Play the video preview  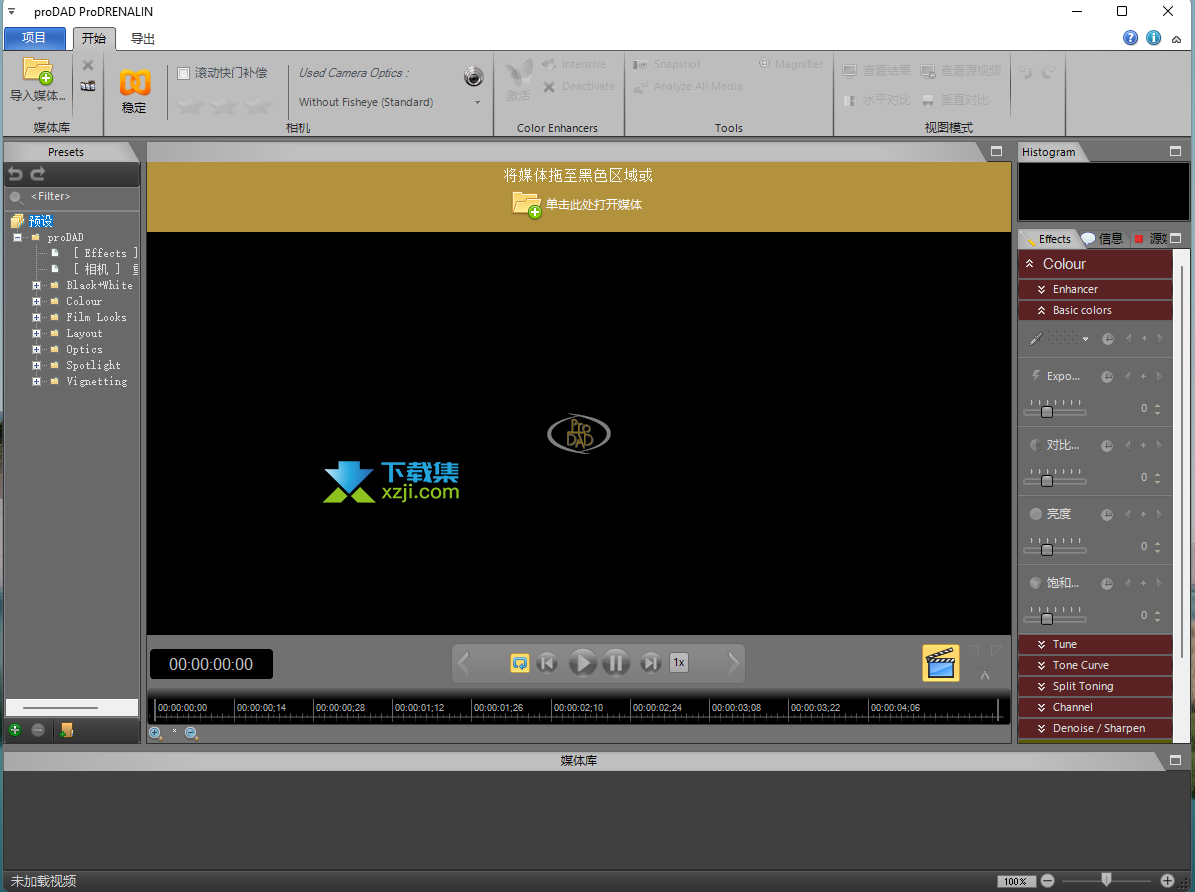point(582,663)
